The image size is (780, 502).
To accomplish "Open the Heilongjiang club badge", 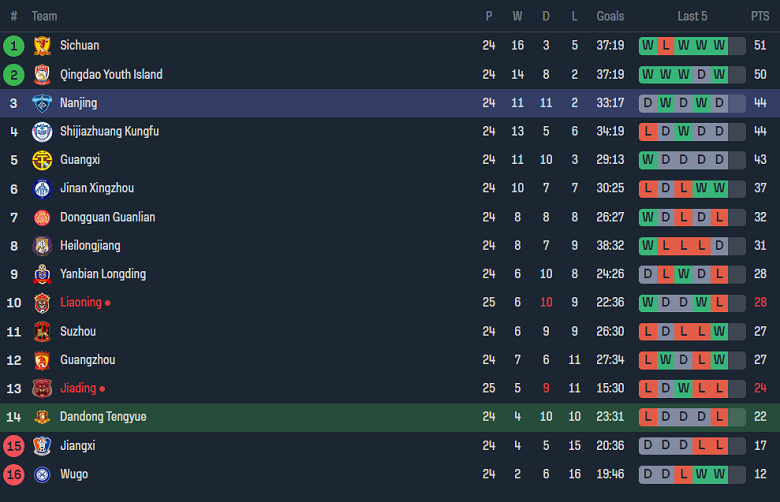I will [41, 246].
